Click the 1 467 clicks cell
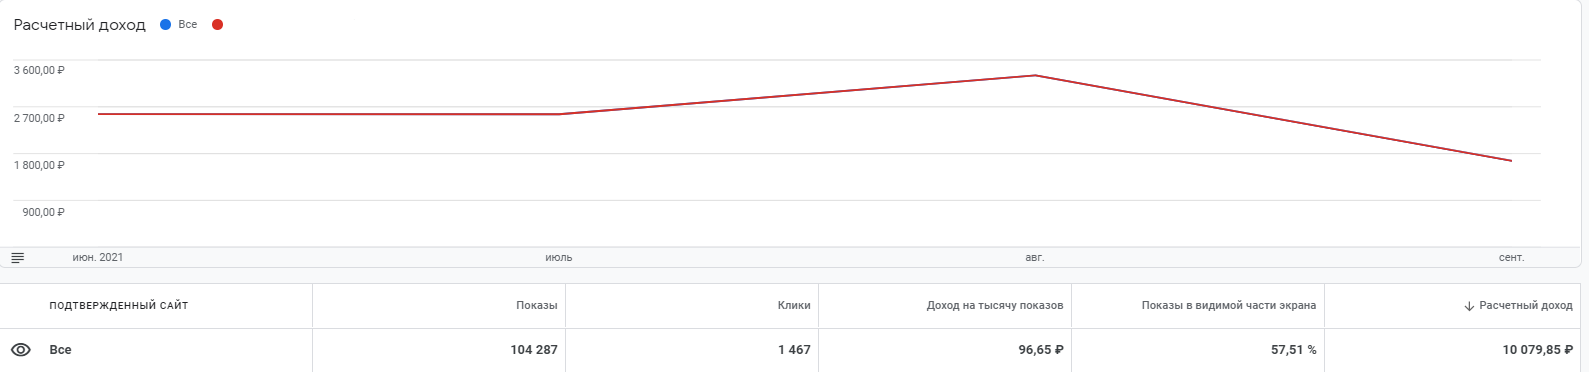The height and width of the screenshot is (372, 1589). coord(794,350)
